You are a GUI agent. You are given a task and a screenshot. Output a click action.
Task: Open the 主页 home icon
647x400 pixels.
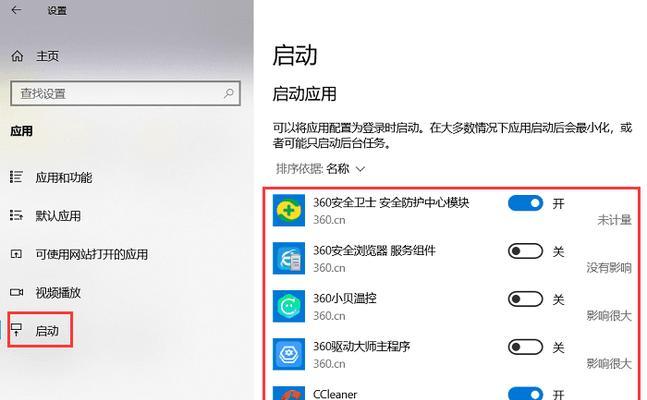click(17, 56)
